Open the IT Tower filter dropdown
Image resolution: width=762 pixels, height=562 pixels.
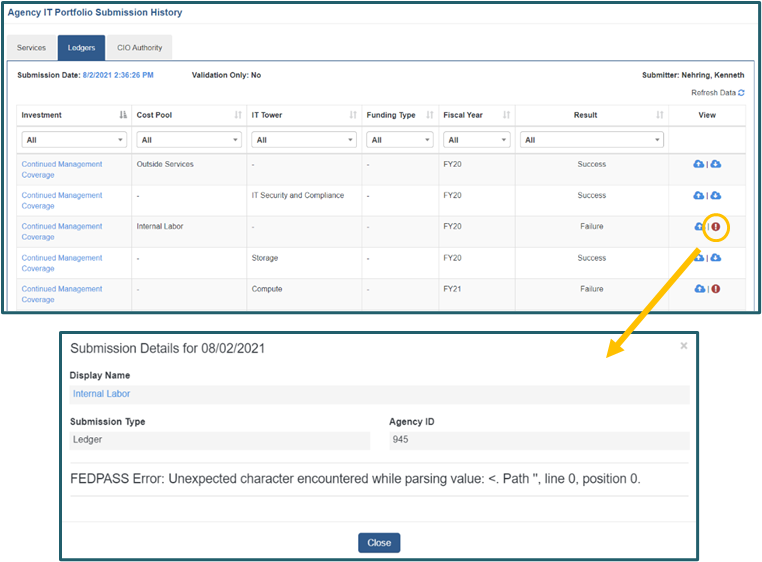(x=304, y=140)
